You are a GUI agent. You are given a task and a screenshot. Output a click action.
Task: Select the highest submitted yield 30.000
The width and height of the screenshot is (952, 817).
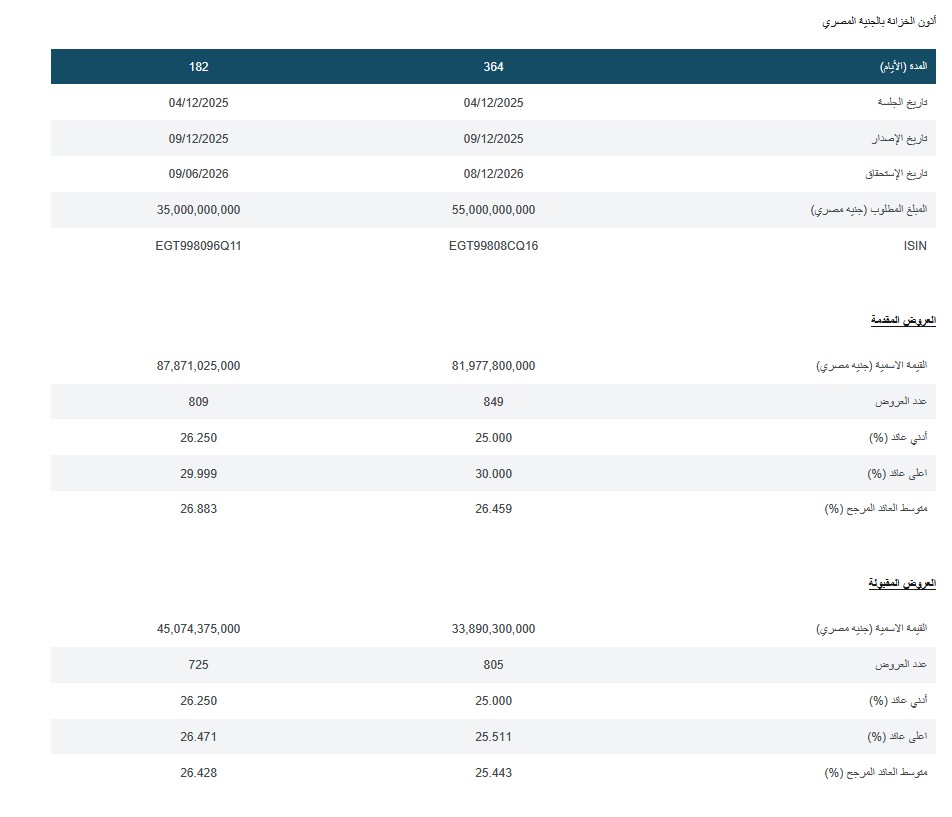coord(493,474)
